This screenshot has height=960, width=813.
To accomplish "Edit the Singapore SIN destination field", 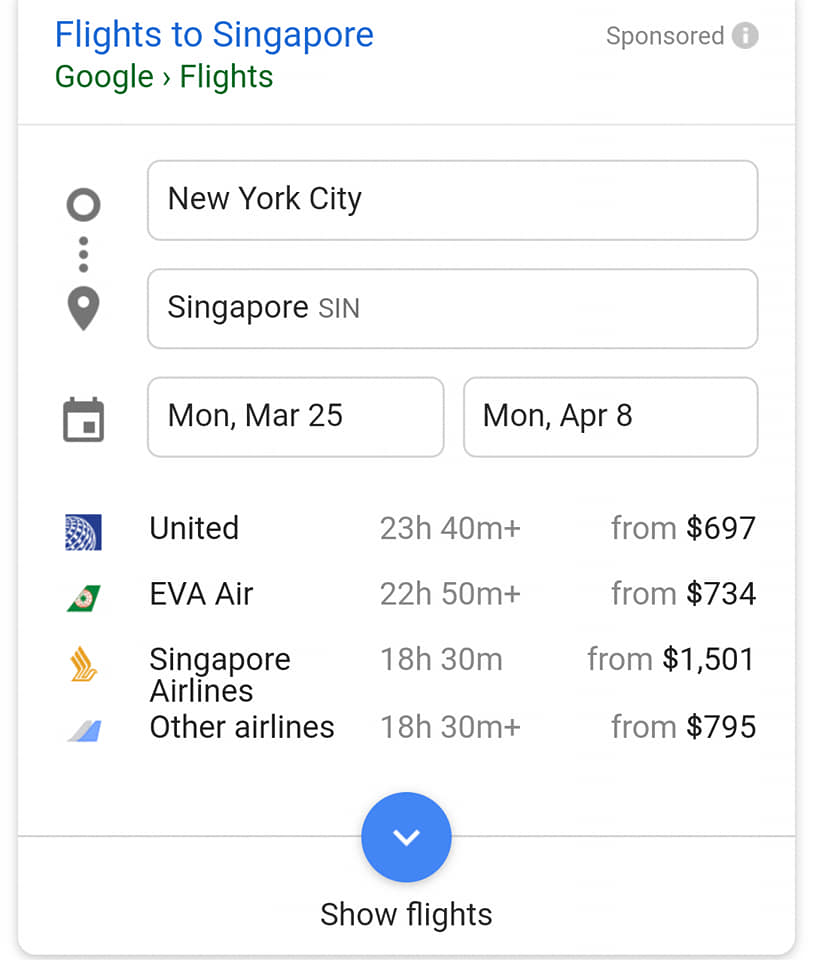I will pos(452,308).
